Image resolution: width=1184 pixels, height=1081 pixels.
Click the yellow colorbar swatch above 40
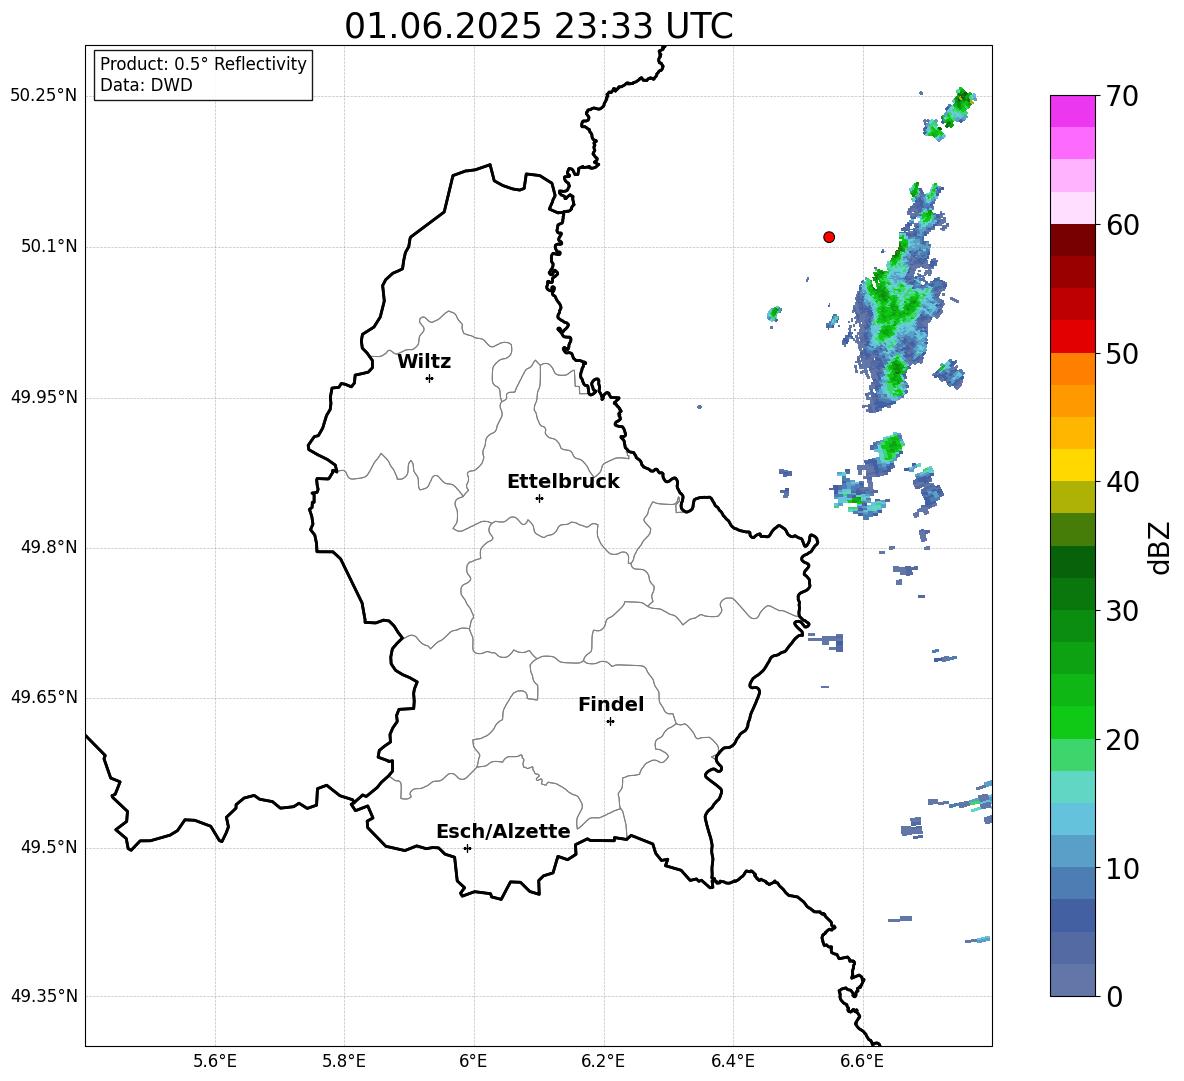coord(1072,465)
